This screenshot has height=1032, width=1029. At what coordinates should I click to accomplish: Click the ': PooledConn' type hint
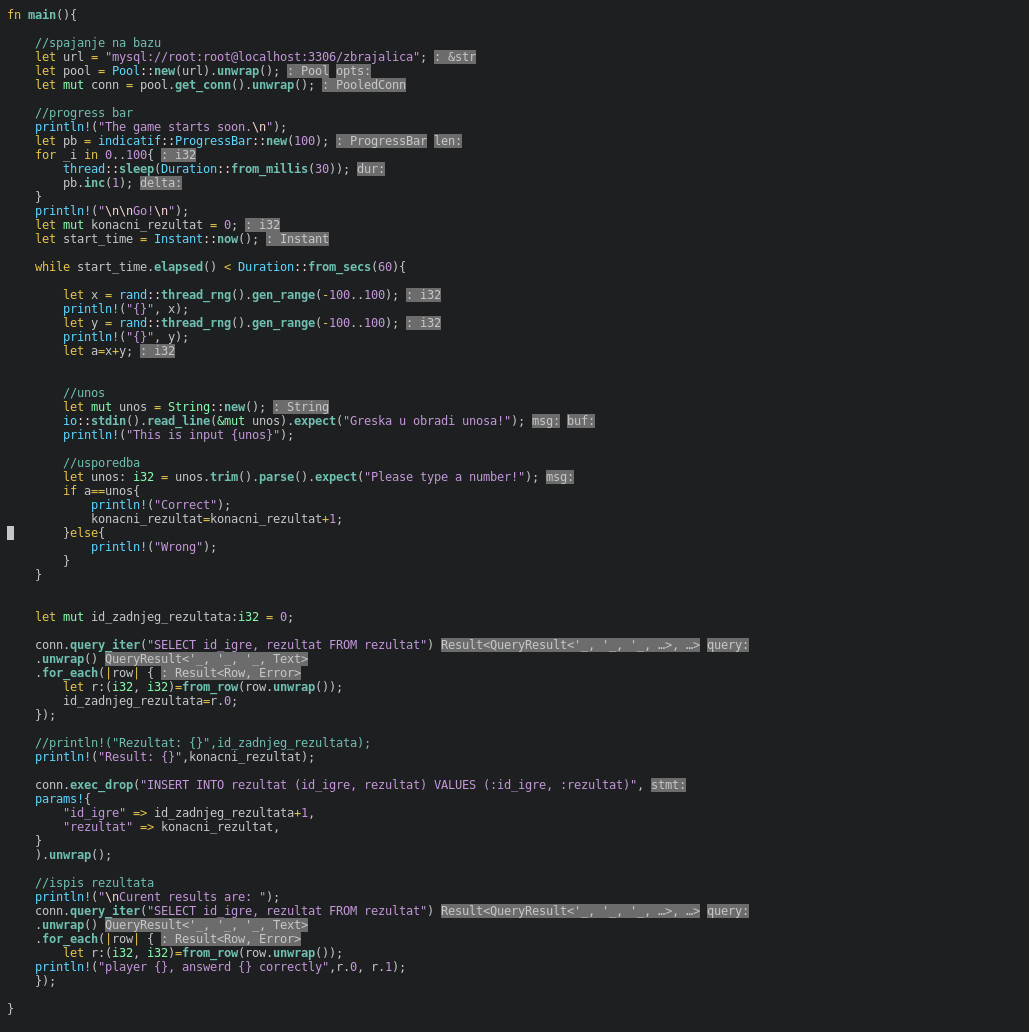click(364, 85)
